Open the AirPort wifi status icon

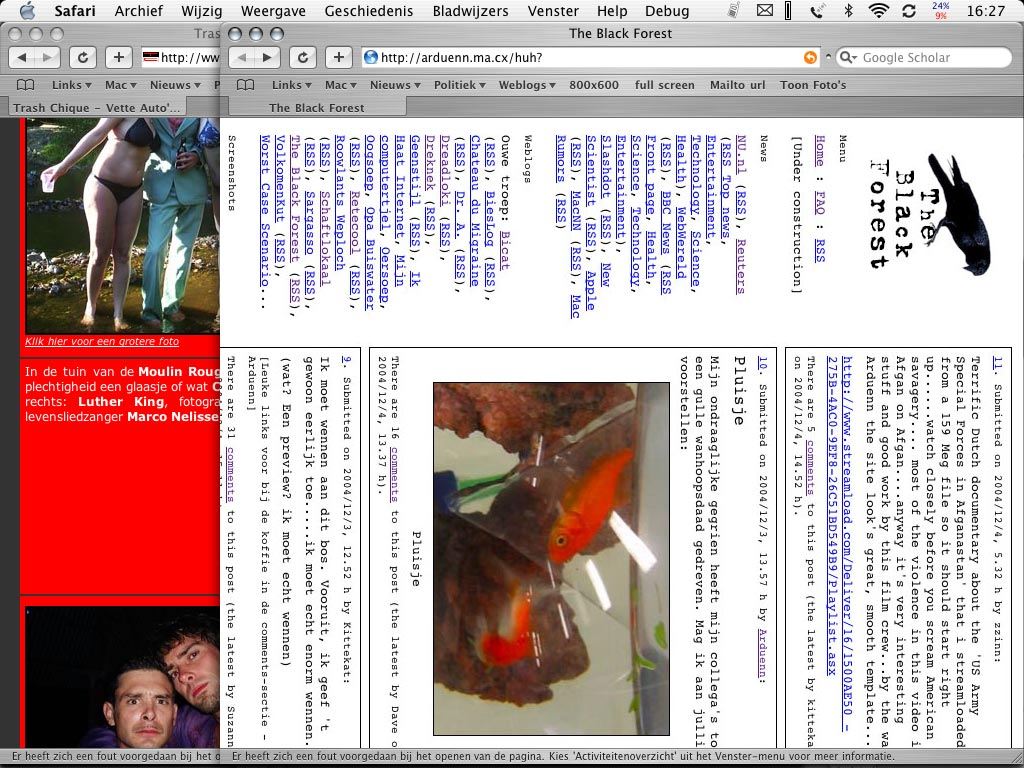click(879, 10)
